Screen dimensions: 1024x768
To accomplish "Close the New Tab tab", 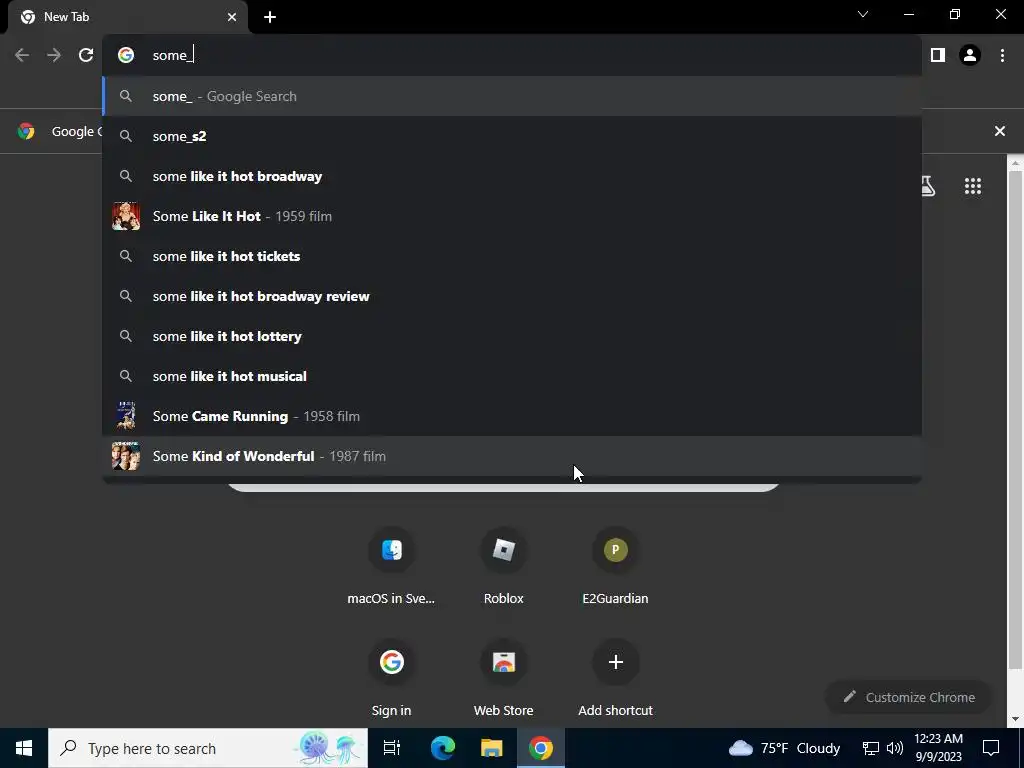I will pyautogui.click(x=232, y=17).
